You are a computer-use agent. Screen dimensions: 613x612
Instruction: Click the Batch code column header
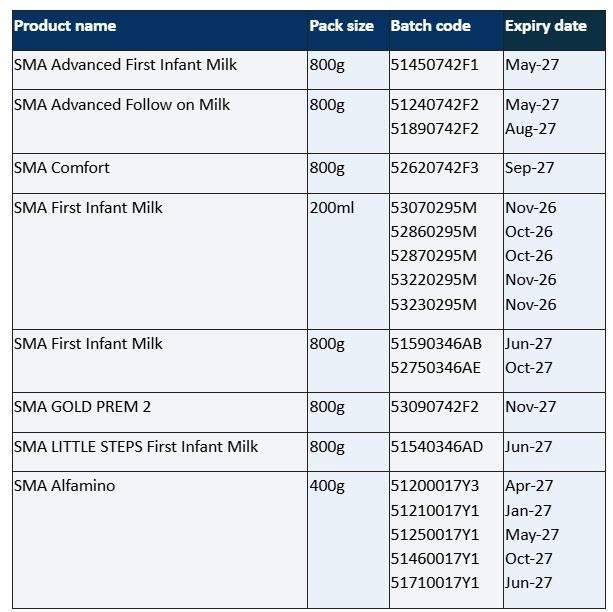[430, 26]
